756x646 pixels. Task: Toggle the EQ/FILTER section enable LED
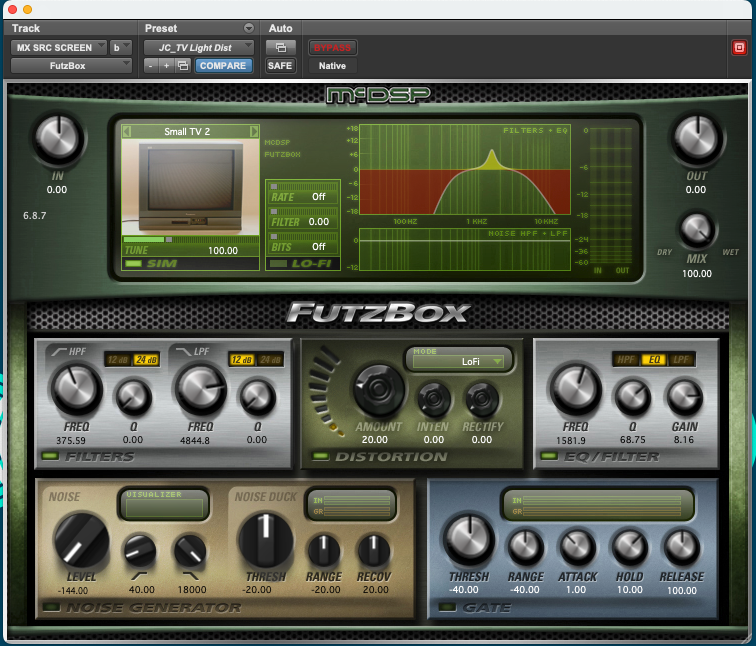tap(549, 456)
